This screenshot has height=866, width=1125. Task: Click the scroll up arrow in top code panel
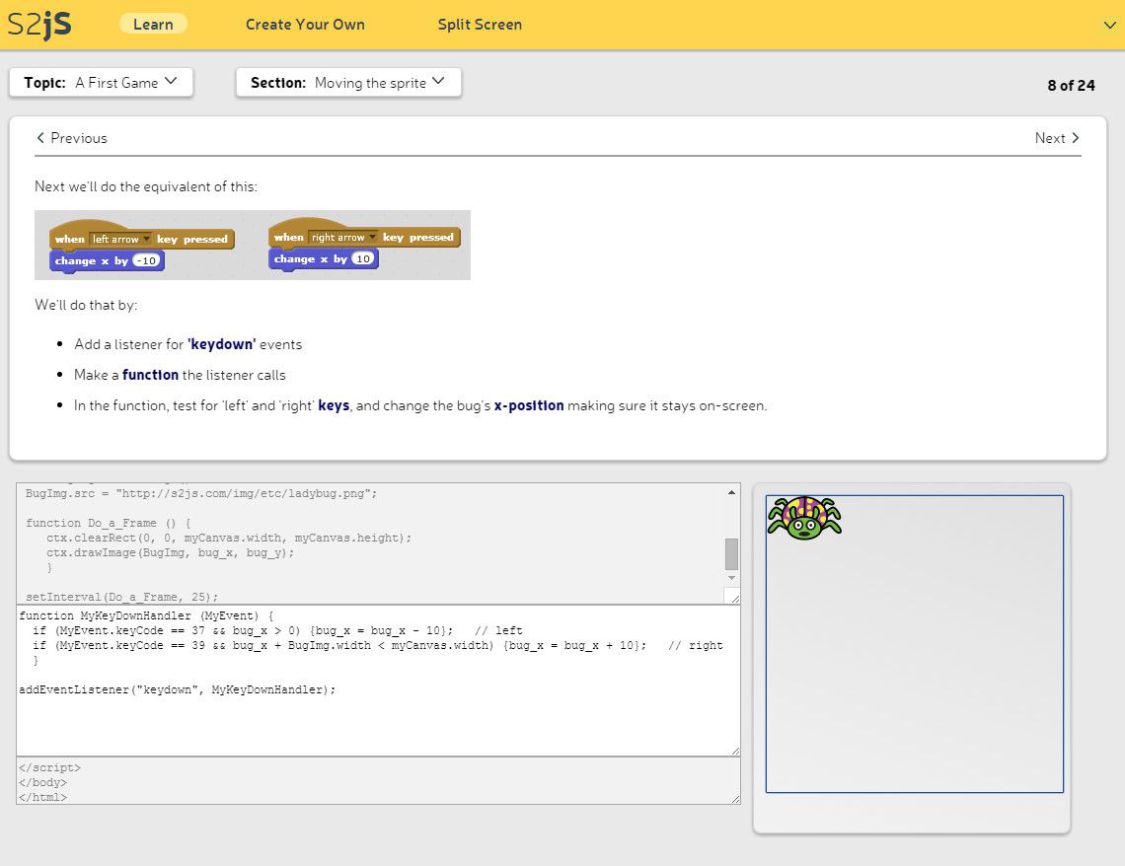(x=730, y=493)
